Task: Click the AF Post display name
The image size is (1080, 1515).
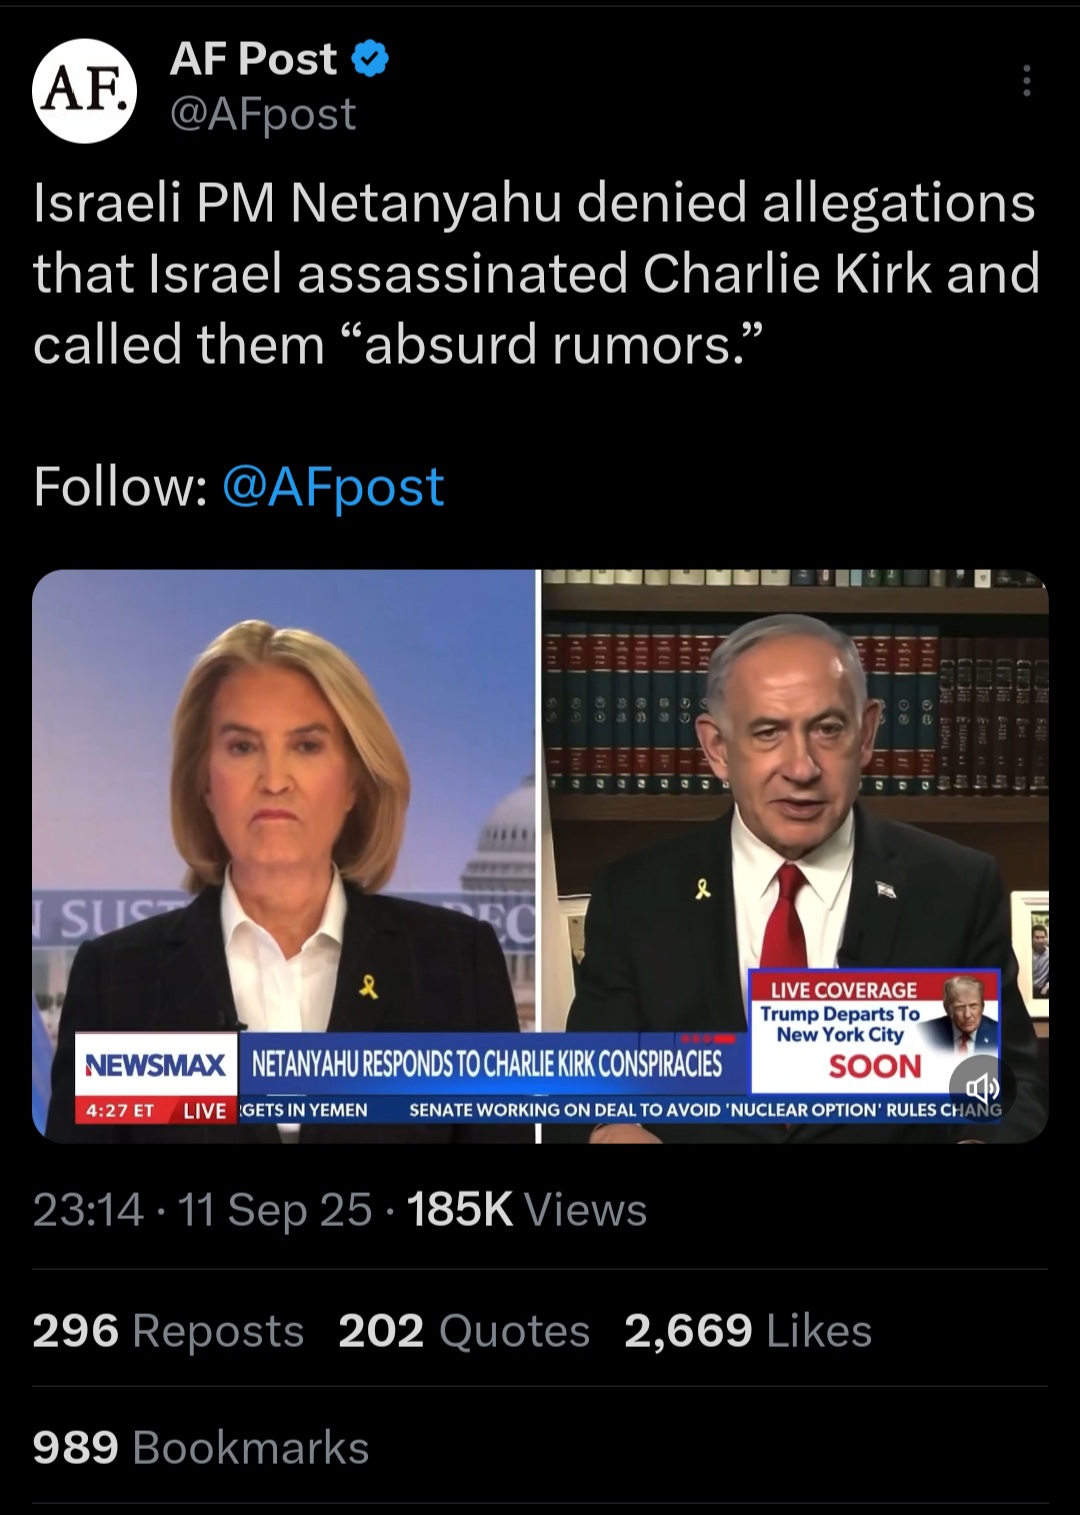Action: click(254, 60)
